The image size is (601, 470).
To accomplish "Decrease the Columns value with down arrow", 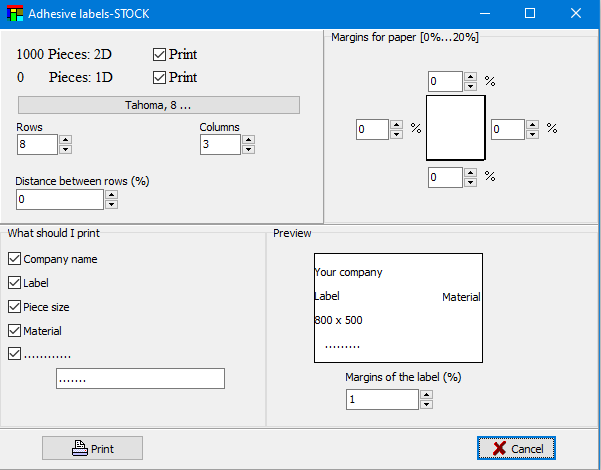I will point(248,150).
